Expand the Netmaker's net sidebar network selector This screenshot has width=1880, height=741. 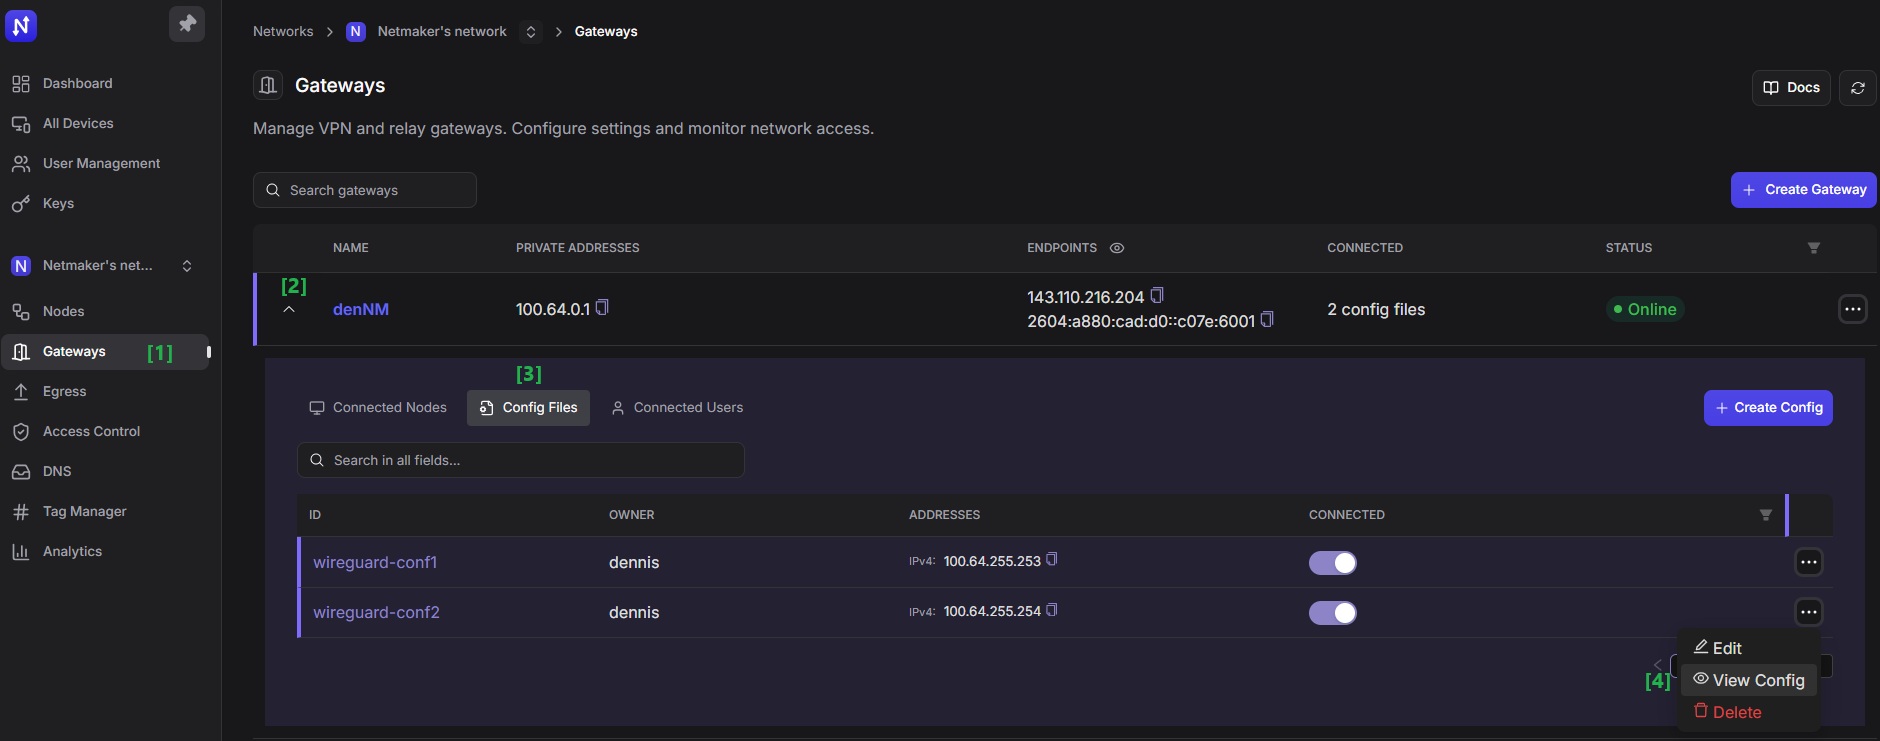click(x=186, y=266)
